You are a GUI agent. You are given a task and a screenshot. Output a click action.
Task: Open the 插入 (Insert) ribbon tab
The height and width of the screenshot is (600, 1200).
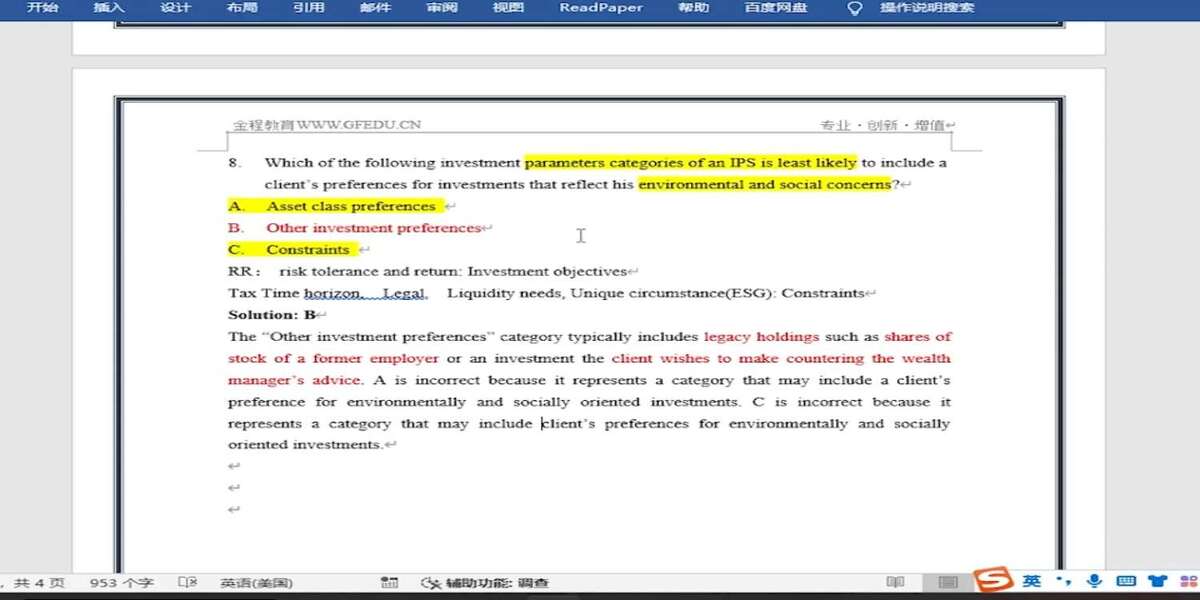click(109, 8)
